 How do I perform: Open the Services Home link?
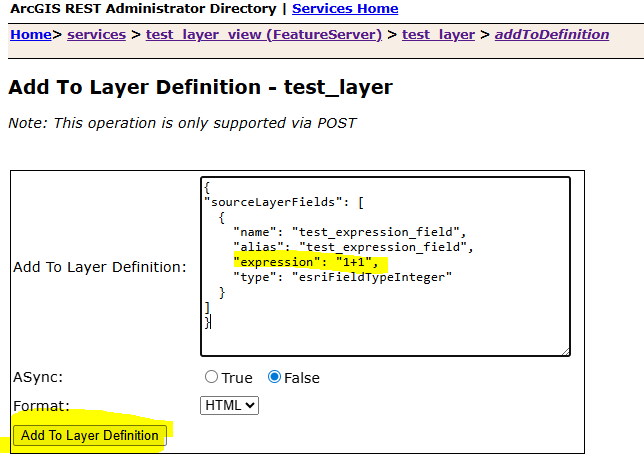pos(345,9)
